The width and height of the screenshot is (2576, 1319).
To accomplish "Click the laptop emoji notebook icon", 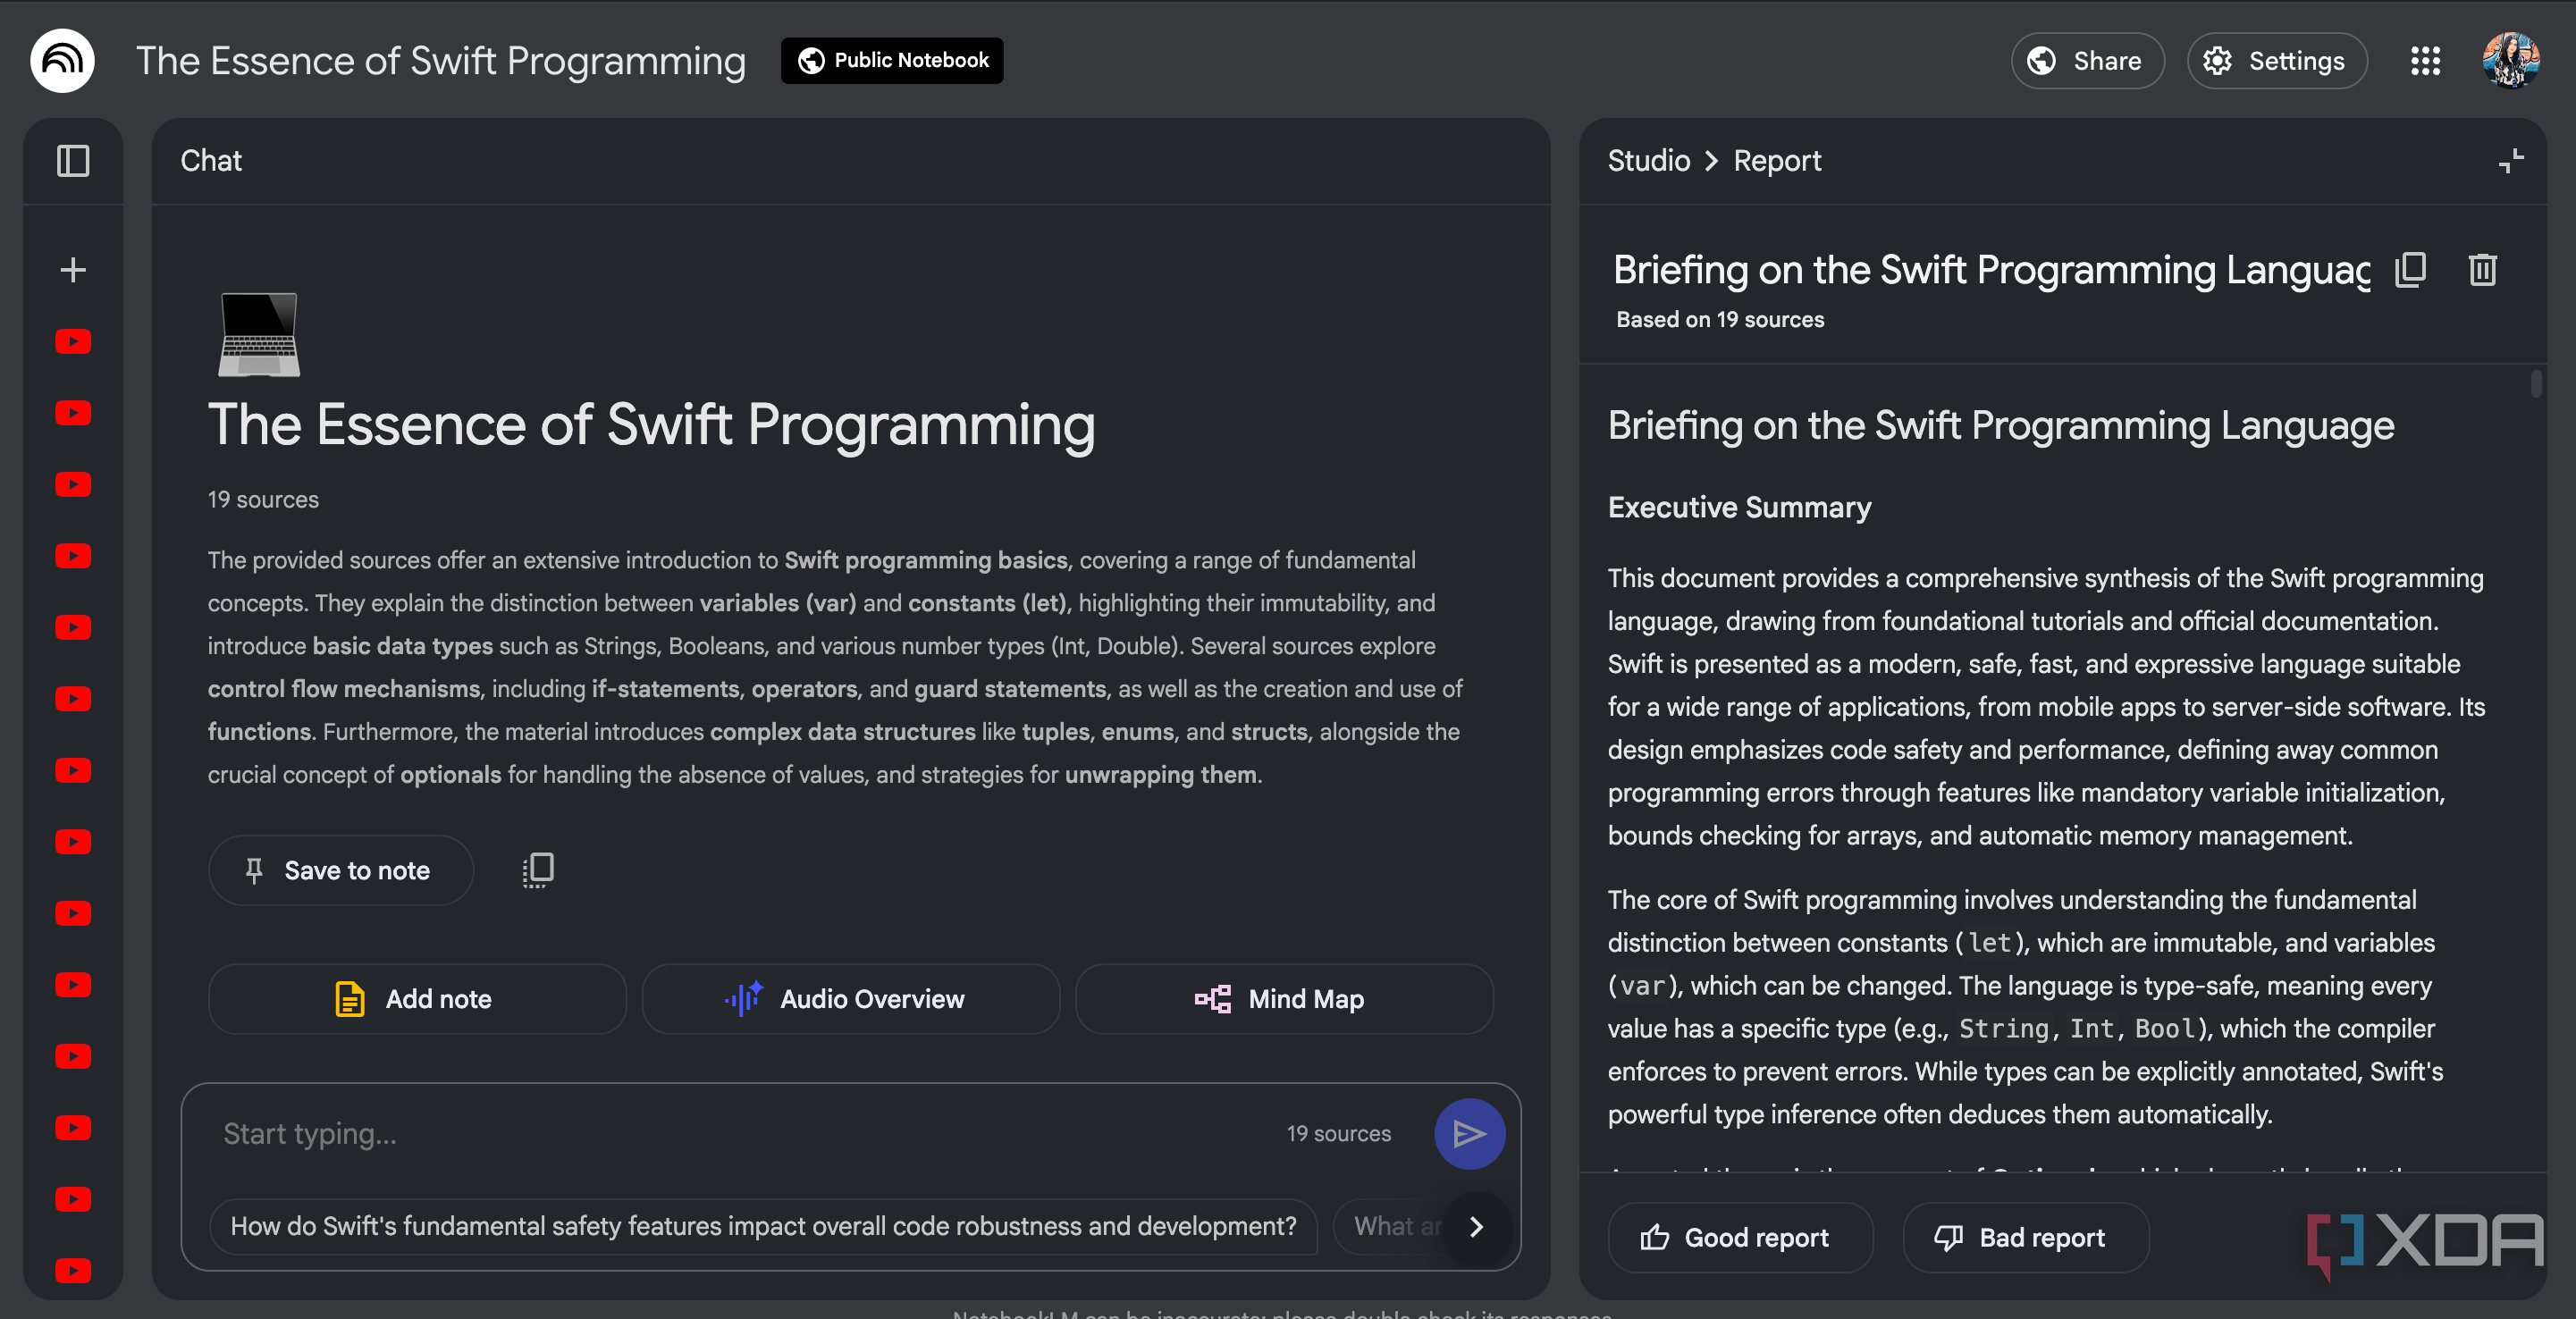I will pos(259,334).
